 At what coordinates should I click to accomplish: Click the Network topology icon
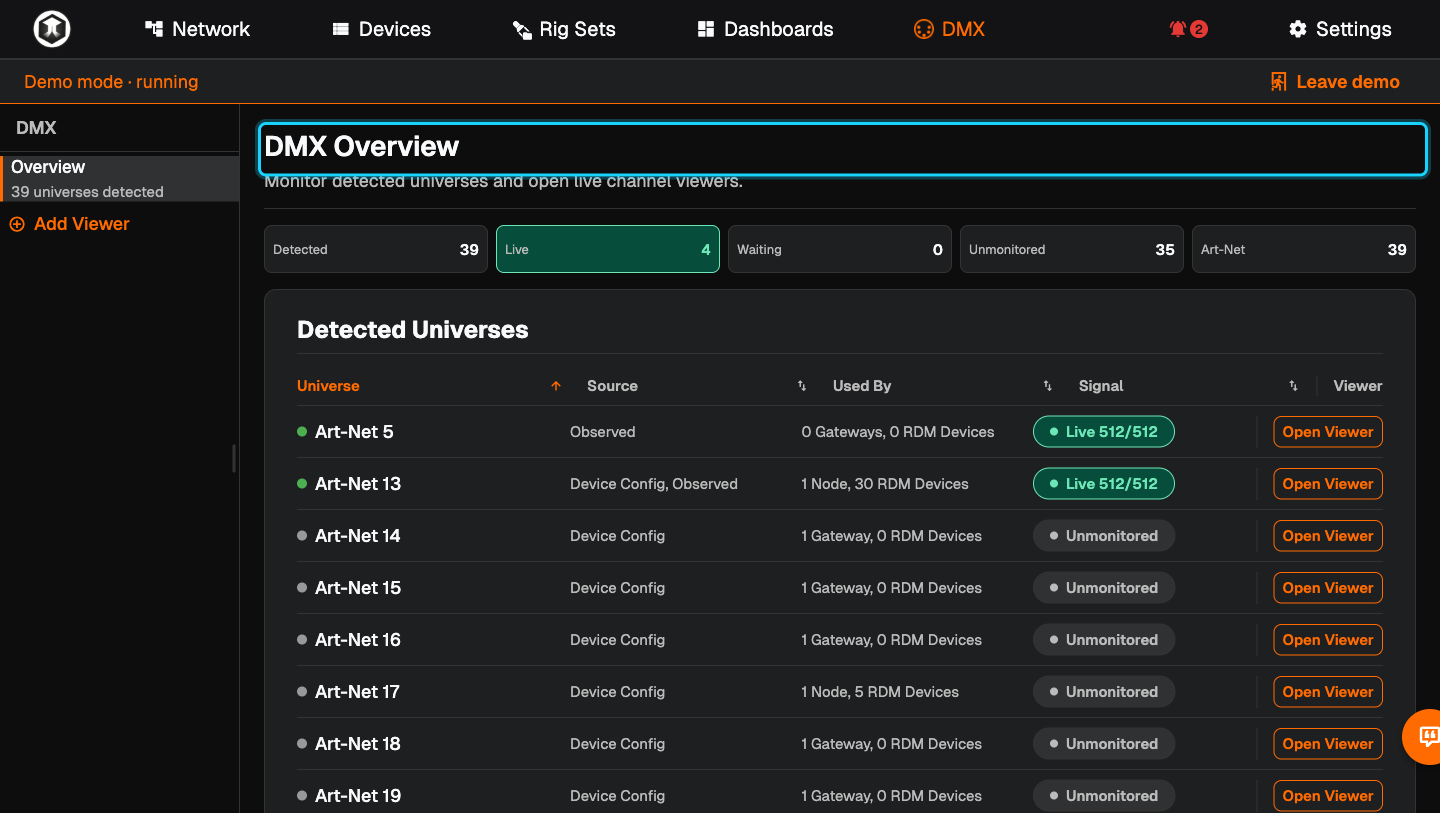pos(154,29)
